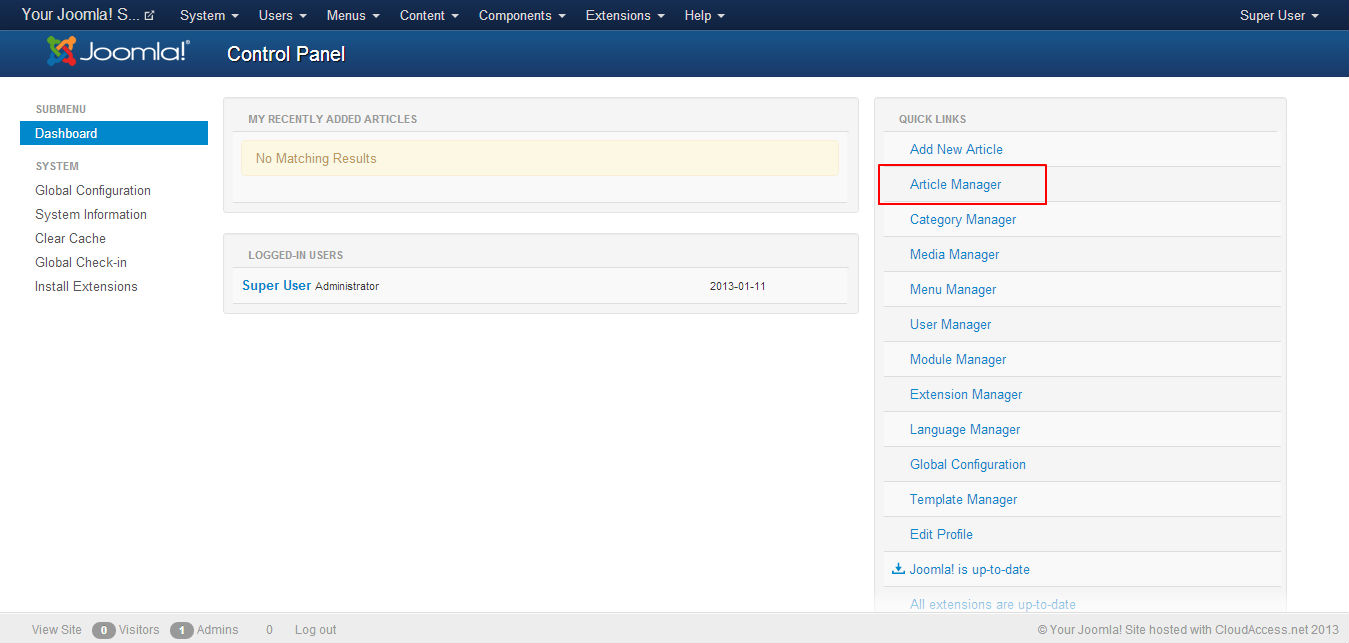Open Global Configuration in the System sidebar

(93, 190)
